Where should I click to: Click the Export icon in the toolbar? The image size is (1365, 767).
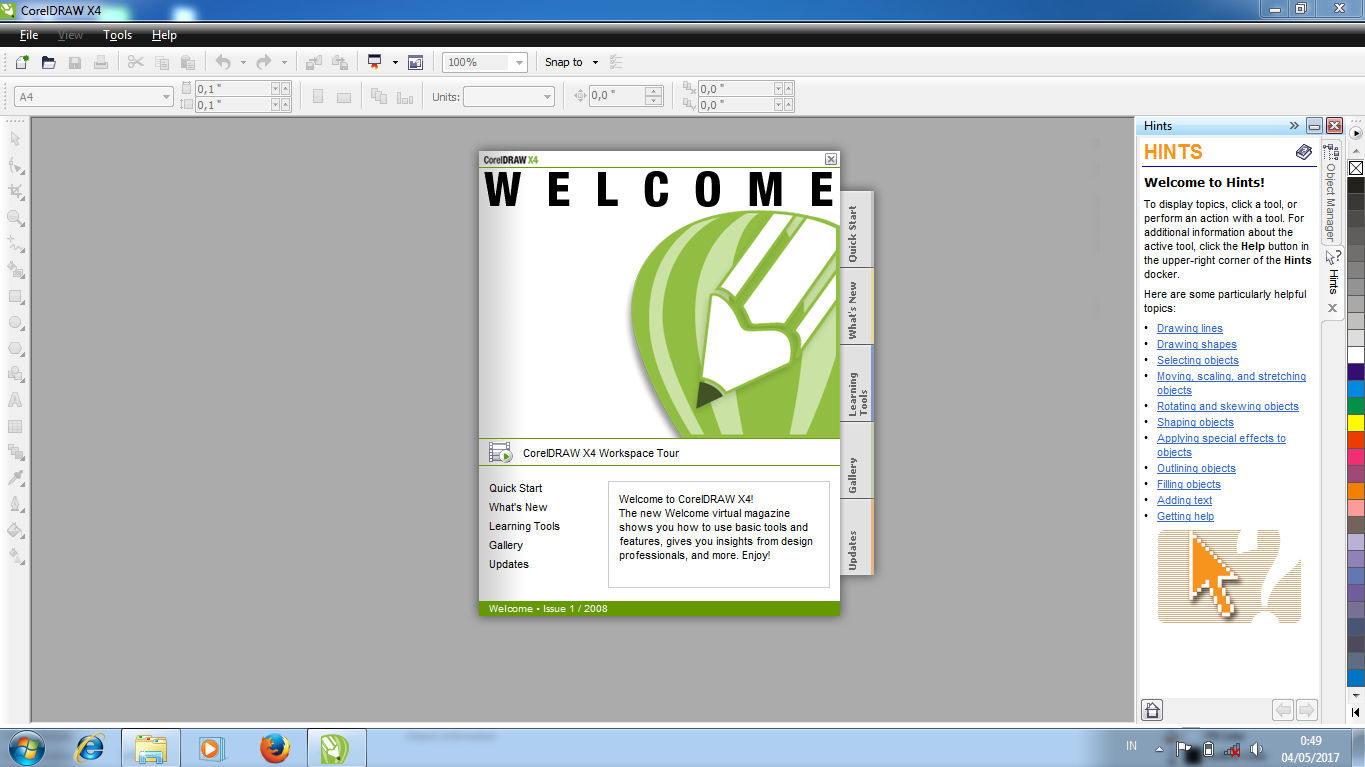[340, 62]
